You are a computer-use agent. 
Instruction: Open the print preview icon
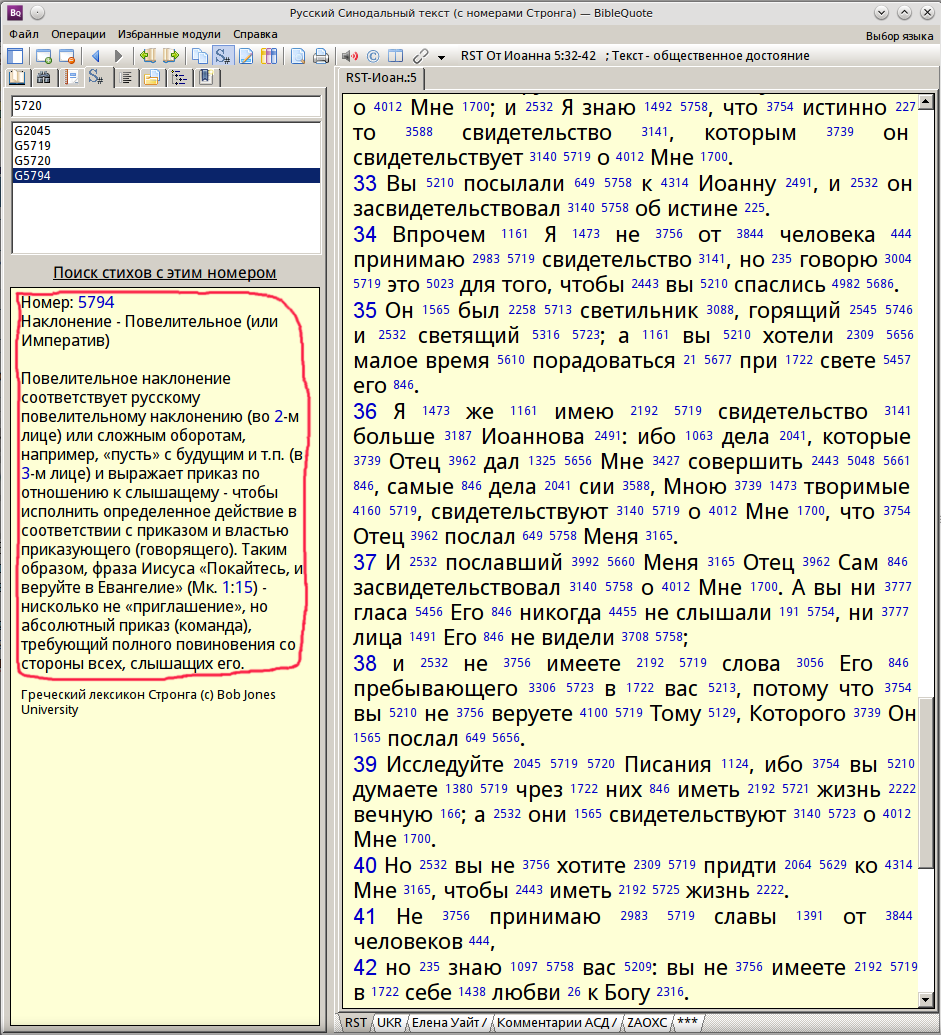[x=298, y=56]
